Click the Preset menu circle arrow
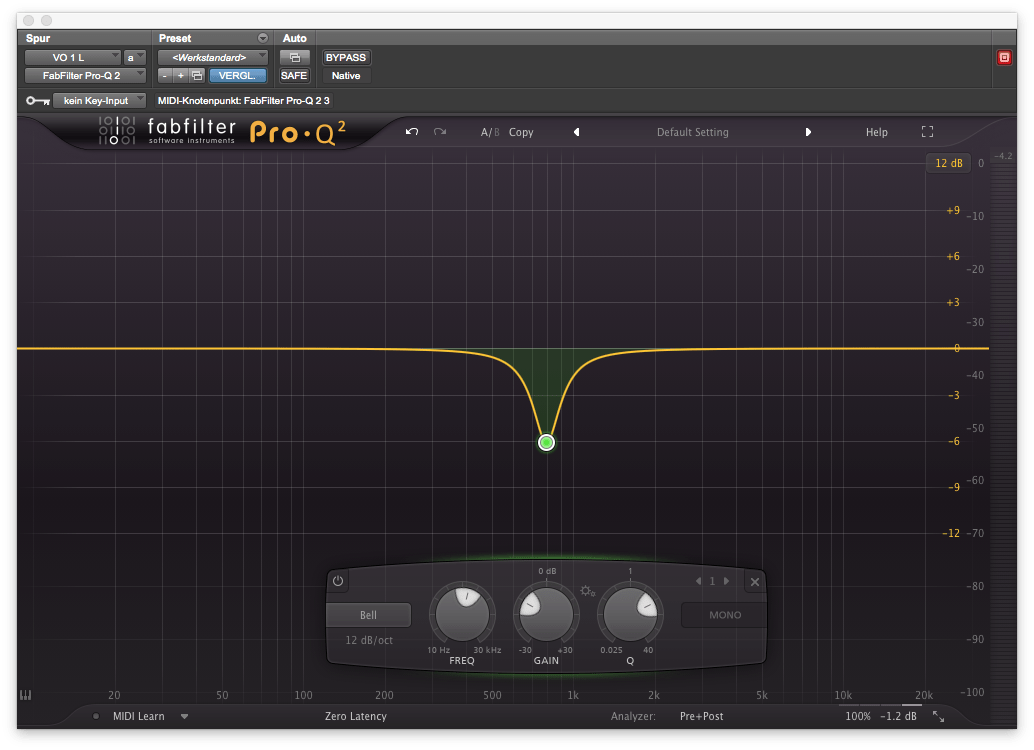The height and width of the screenshot is (750, 1034). [x=262, y=38]
